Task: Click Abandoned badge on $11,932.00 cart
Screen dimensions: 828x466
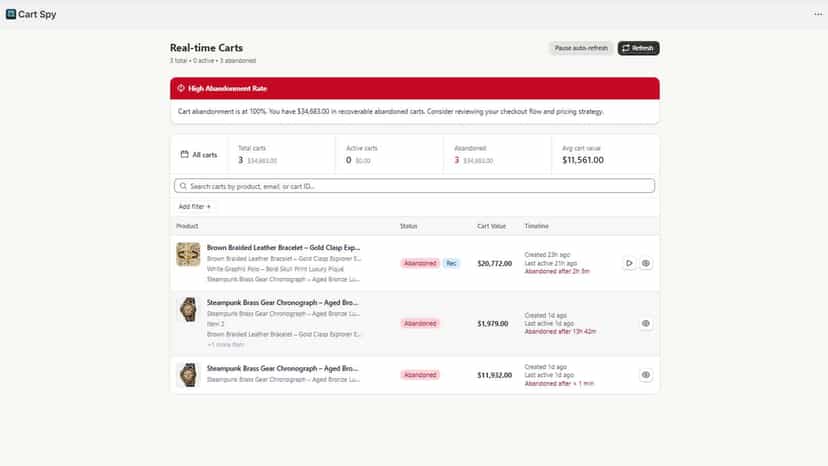Action: (420, 375)
